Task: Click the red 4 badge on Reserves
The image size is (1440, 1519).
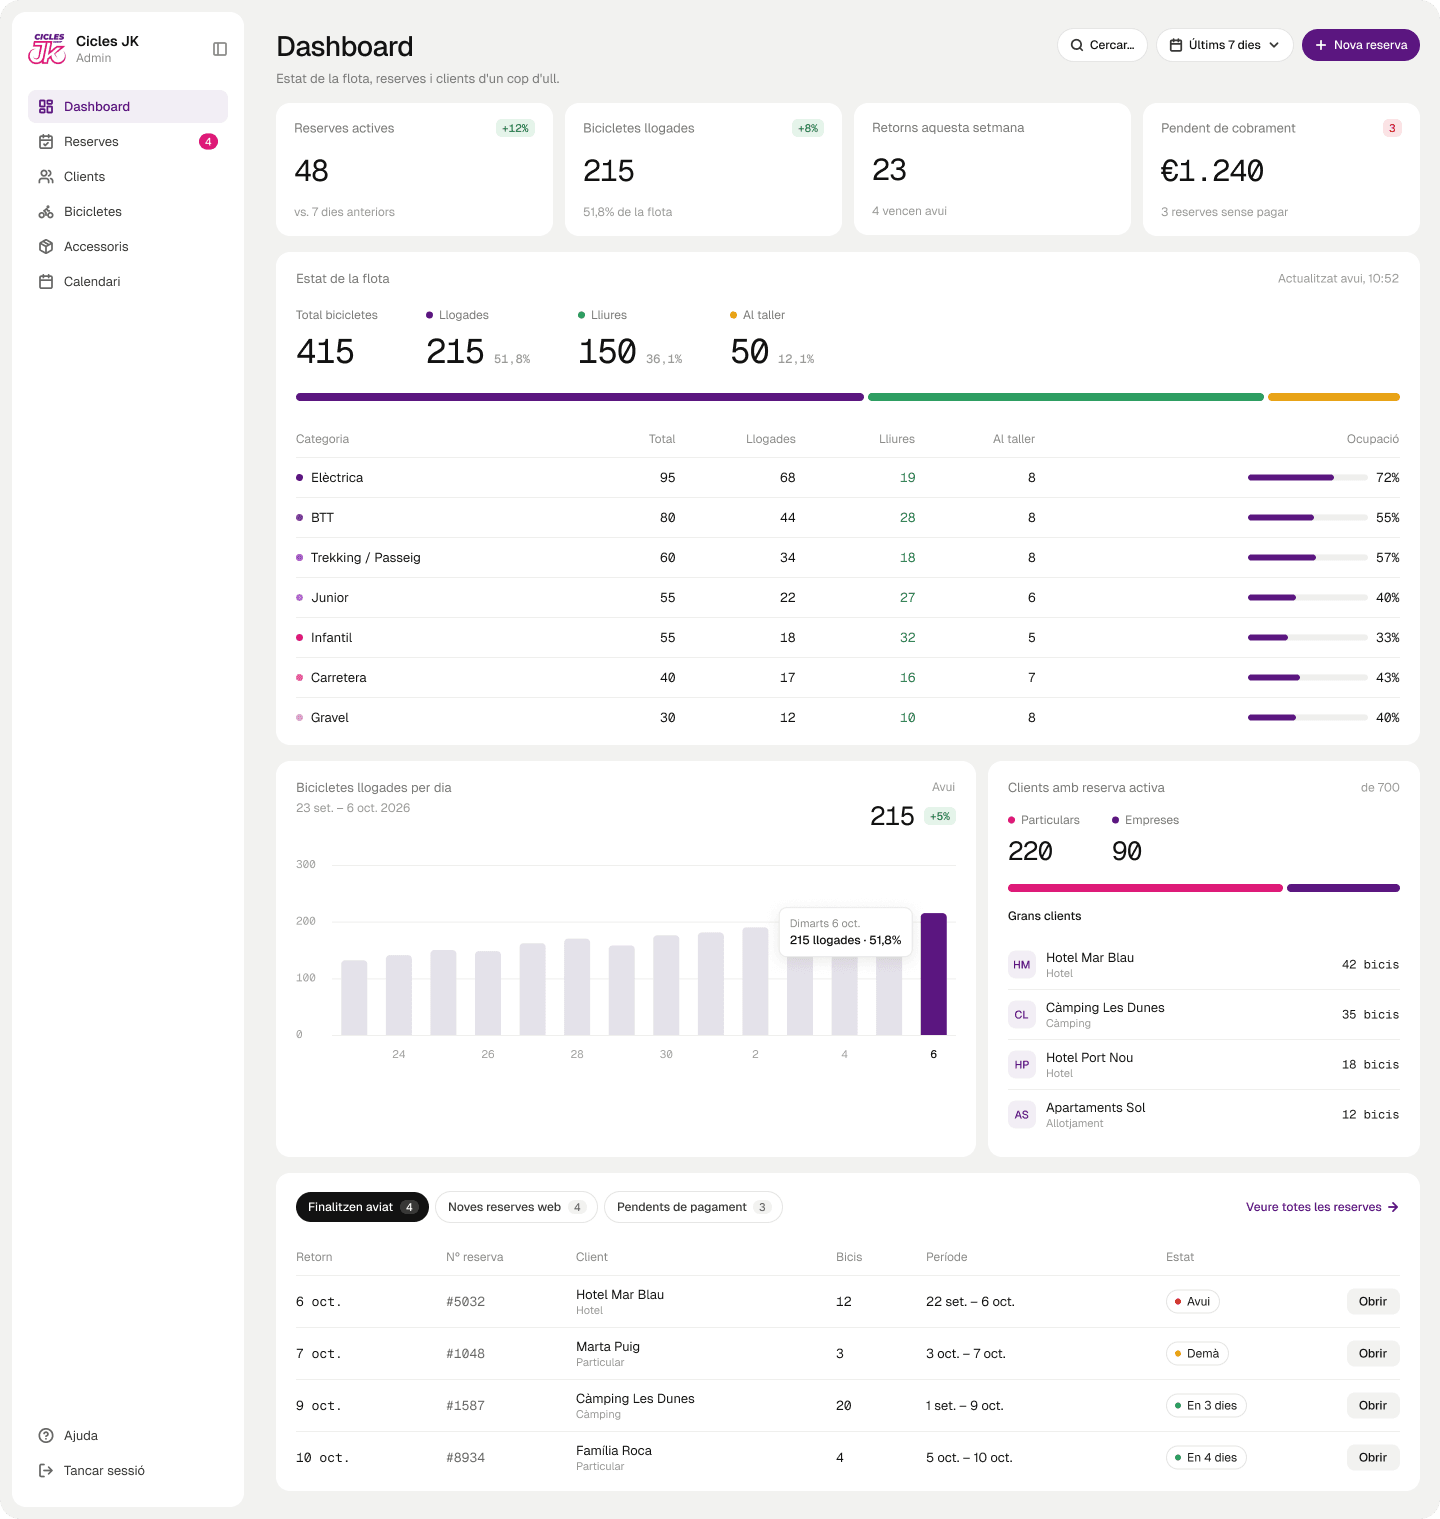Action: (208, 142)
